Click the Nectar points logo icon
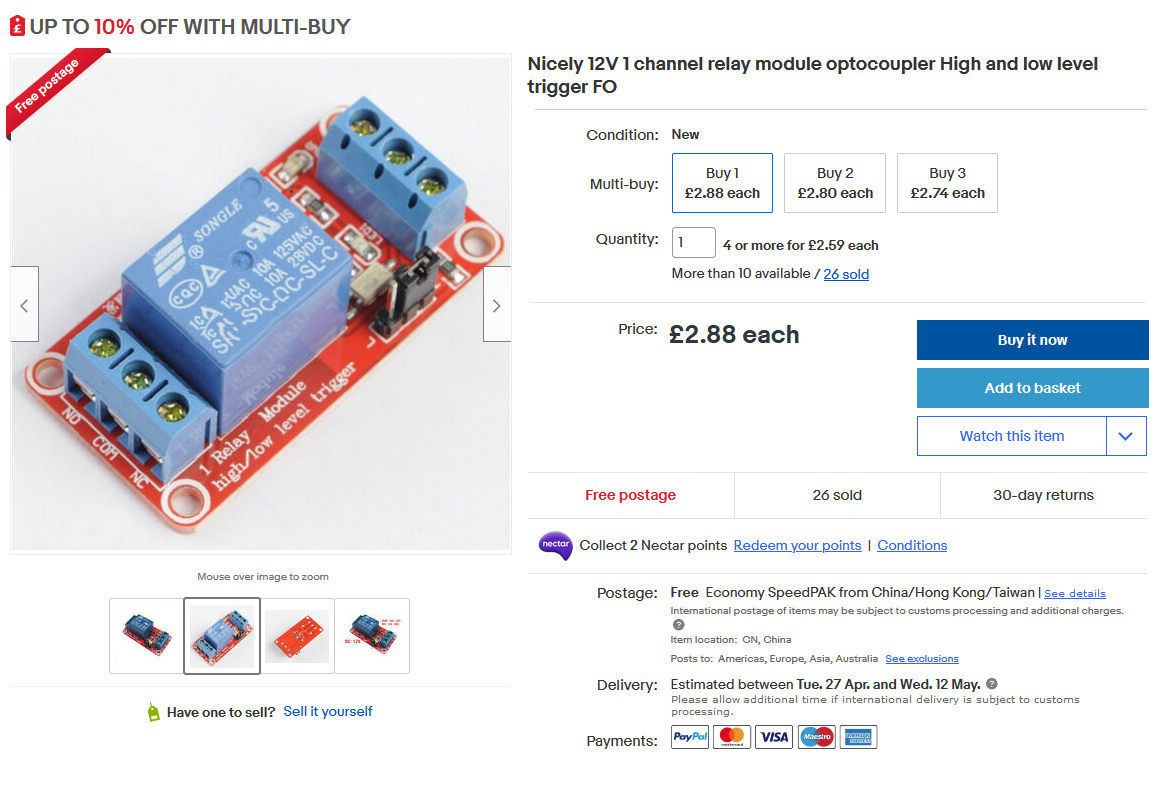The image size is (1162, 786). point(555,546)
